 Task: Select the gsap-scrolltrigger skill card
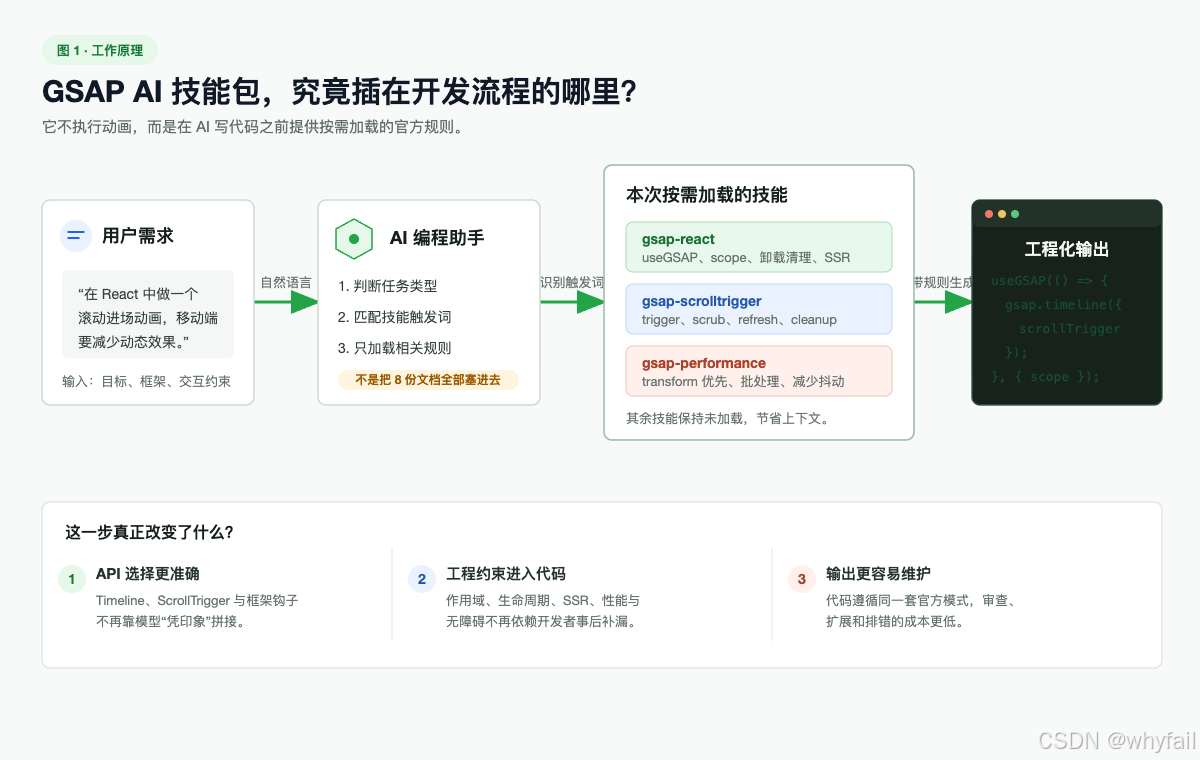click(x=759, y=309)
